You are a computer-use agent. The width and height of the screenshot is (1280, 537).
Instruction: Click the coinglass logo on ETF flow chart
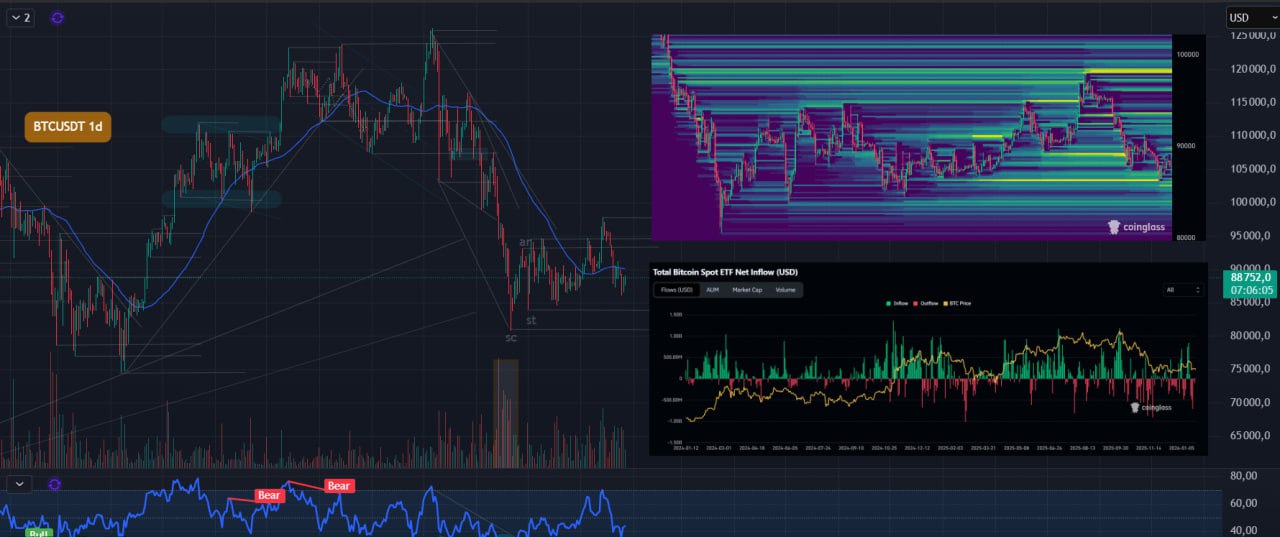[x=1151, y=408]
